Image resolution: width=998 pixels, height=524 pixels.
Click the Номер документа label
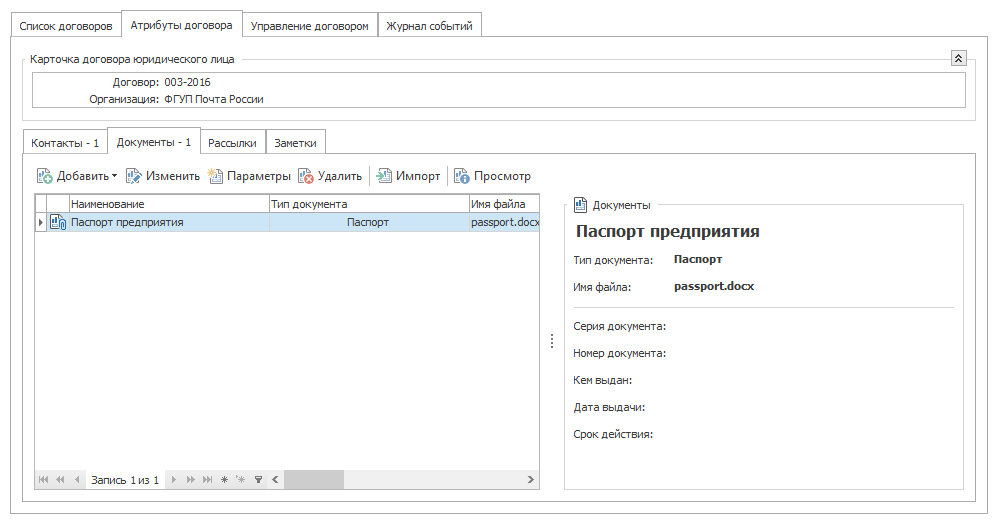coord(619,353)
